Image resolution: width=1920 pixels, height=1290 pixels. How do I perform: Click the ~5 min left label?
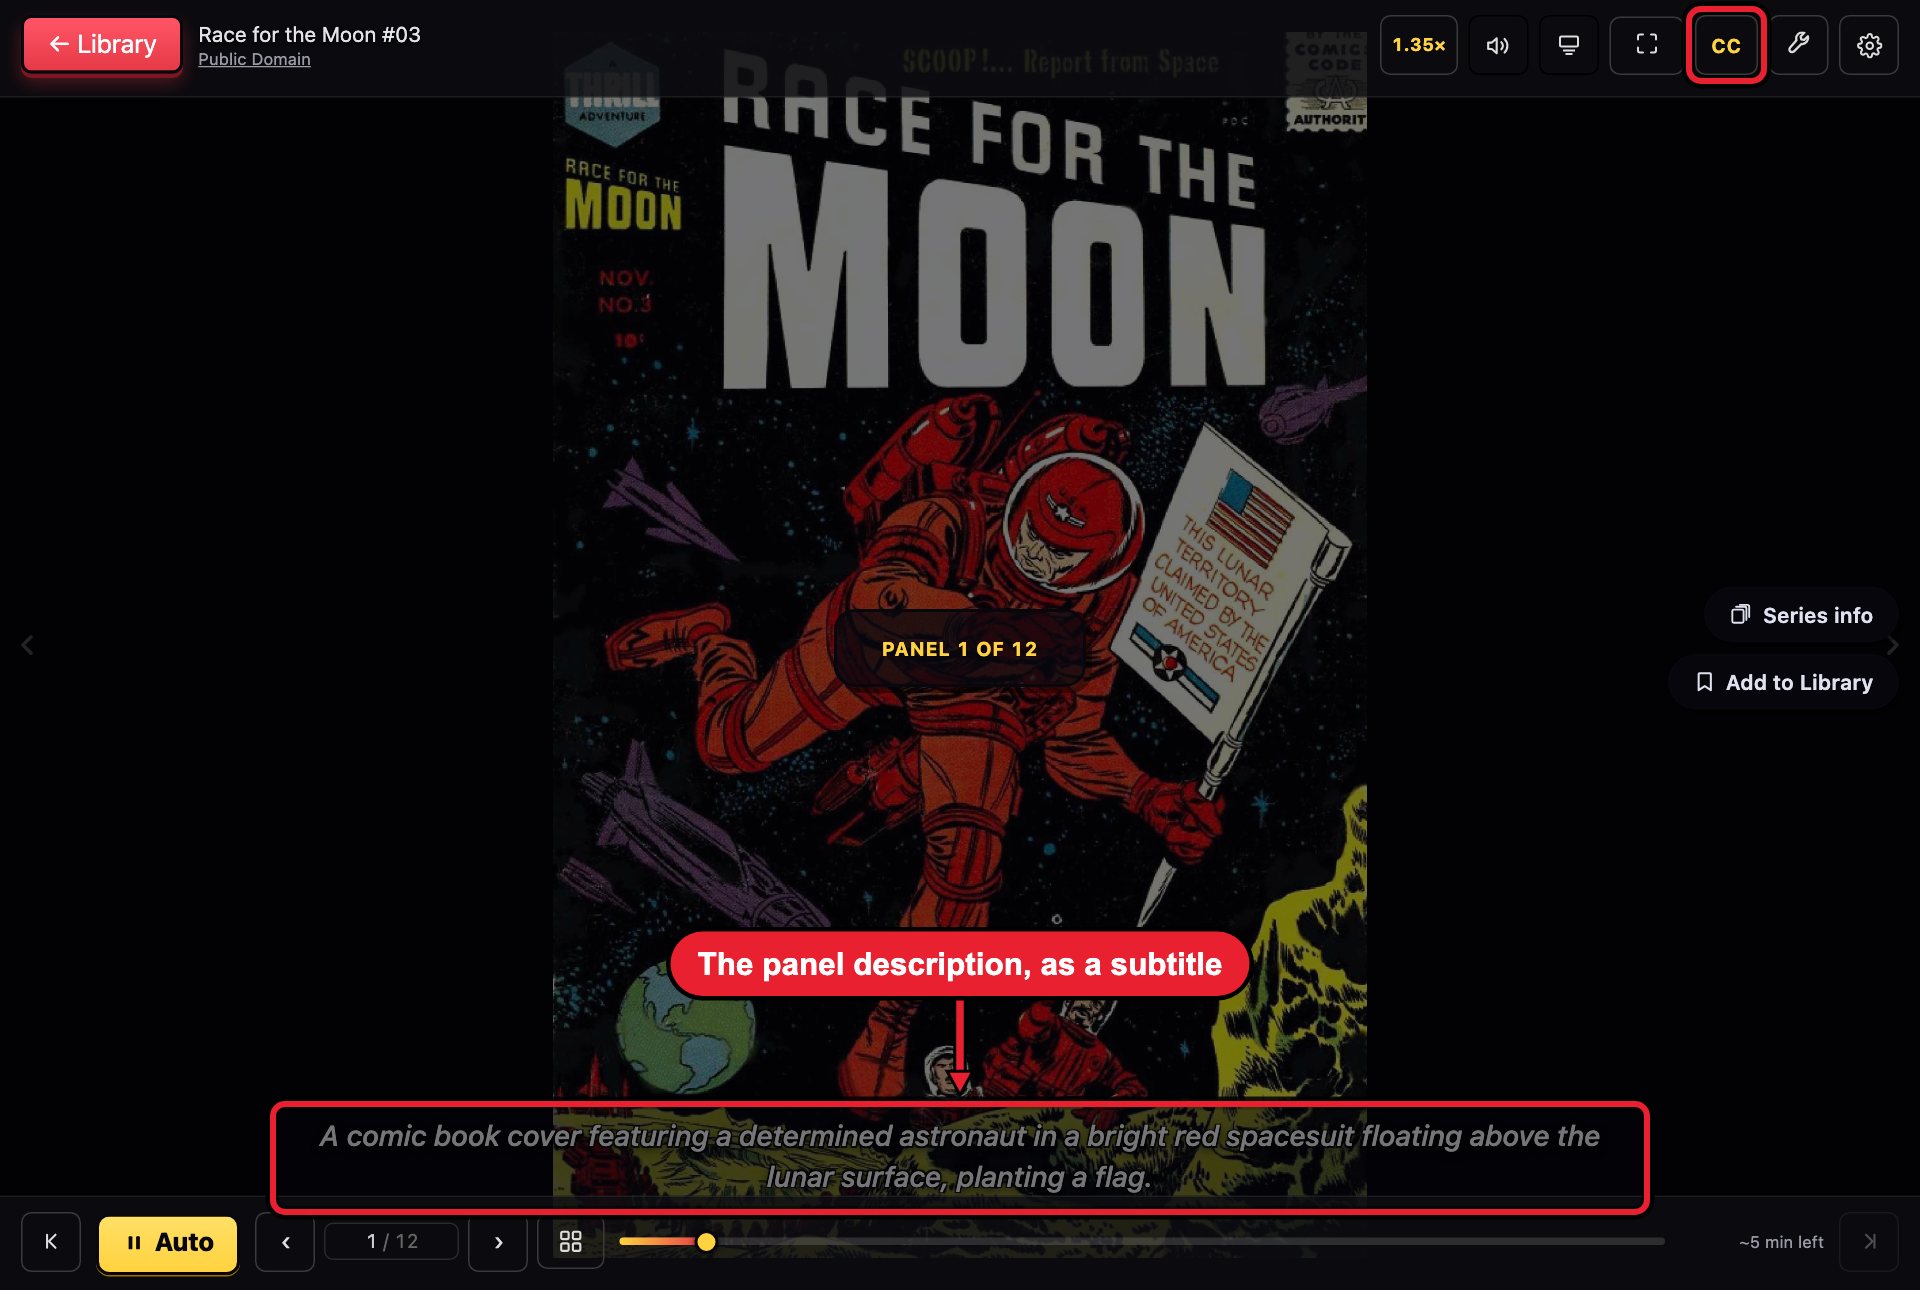(x=1781, y=1242)
